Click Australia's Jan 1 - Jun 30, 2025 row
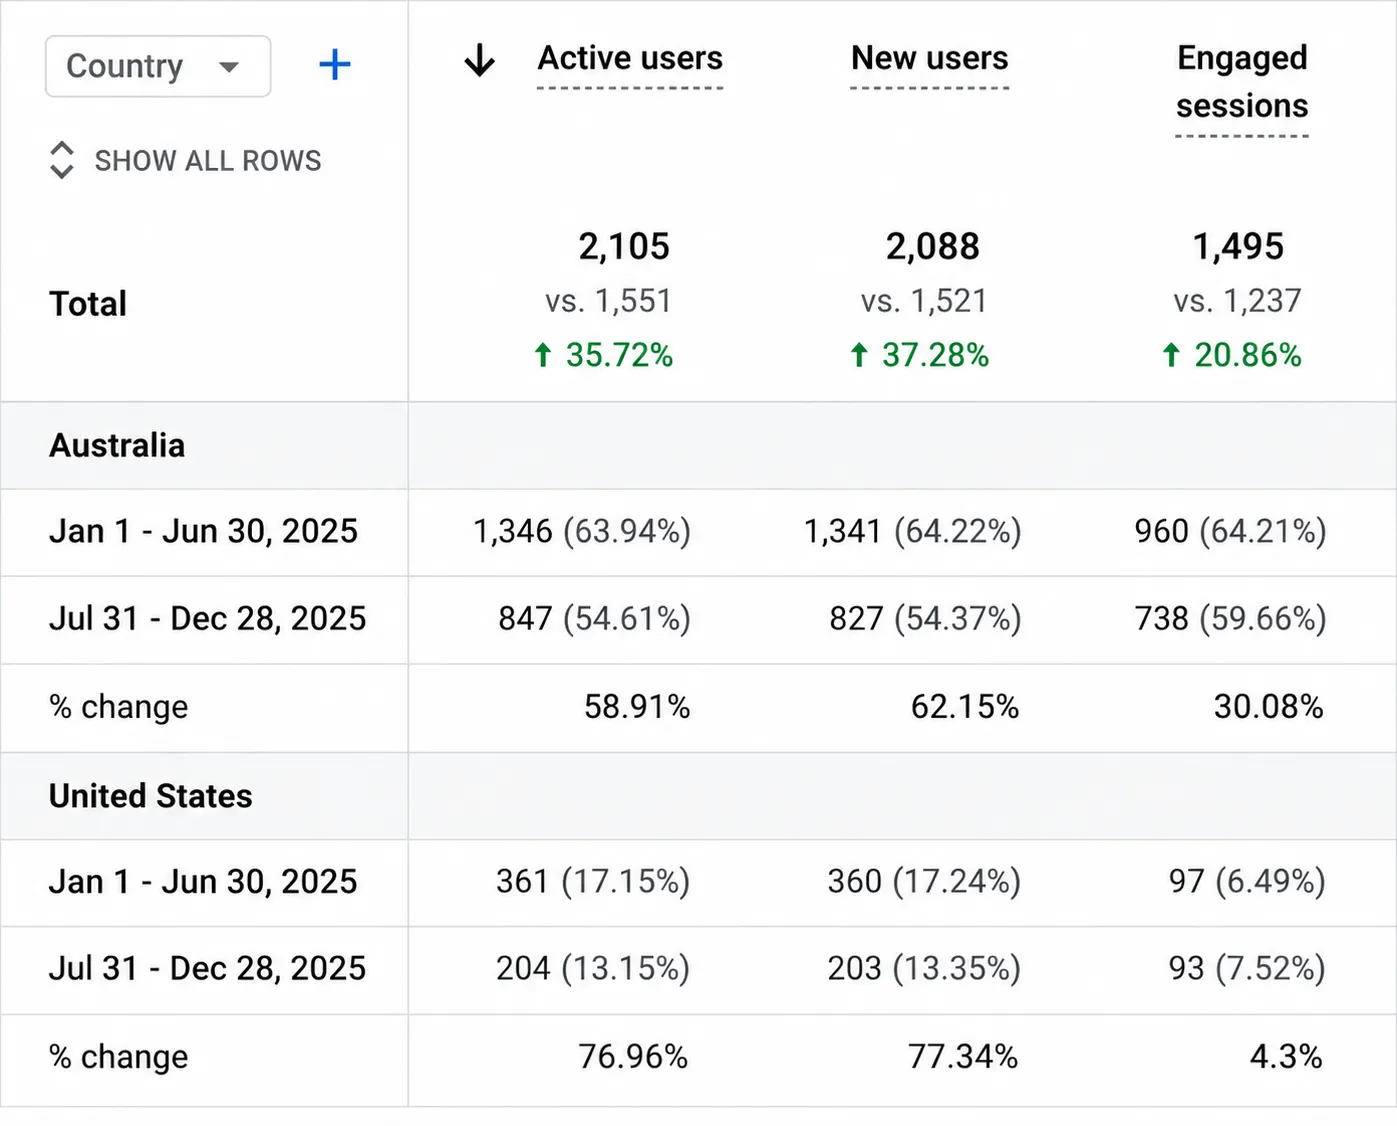Viewport: 1397px width, 1126px height. coord(698,532)
